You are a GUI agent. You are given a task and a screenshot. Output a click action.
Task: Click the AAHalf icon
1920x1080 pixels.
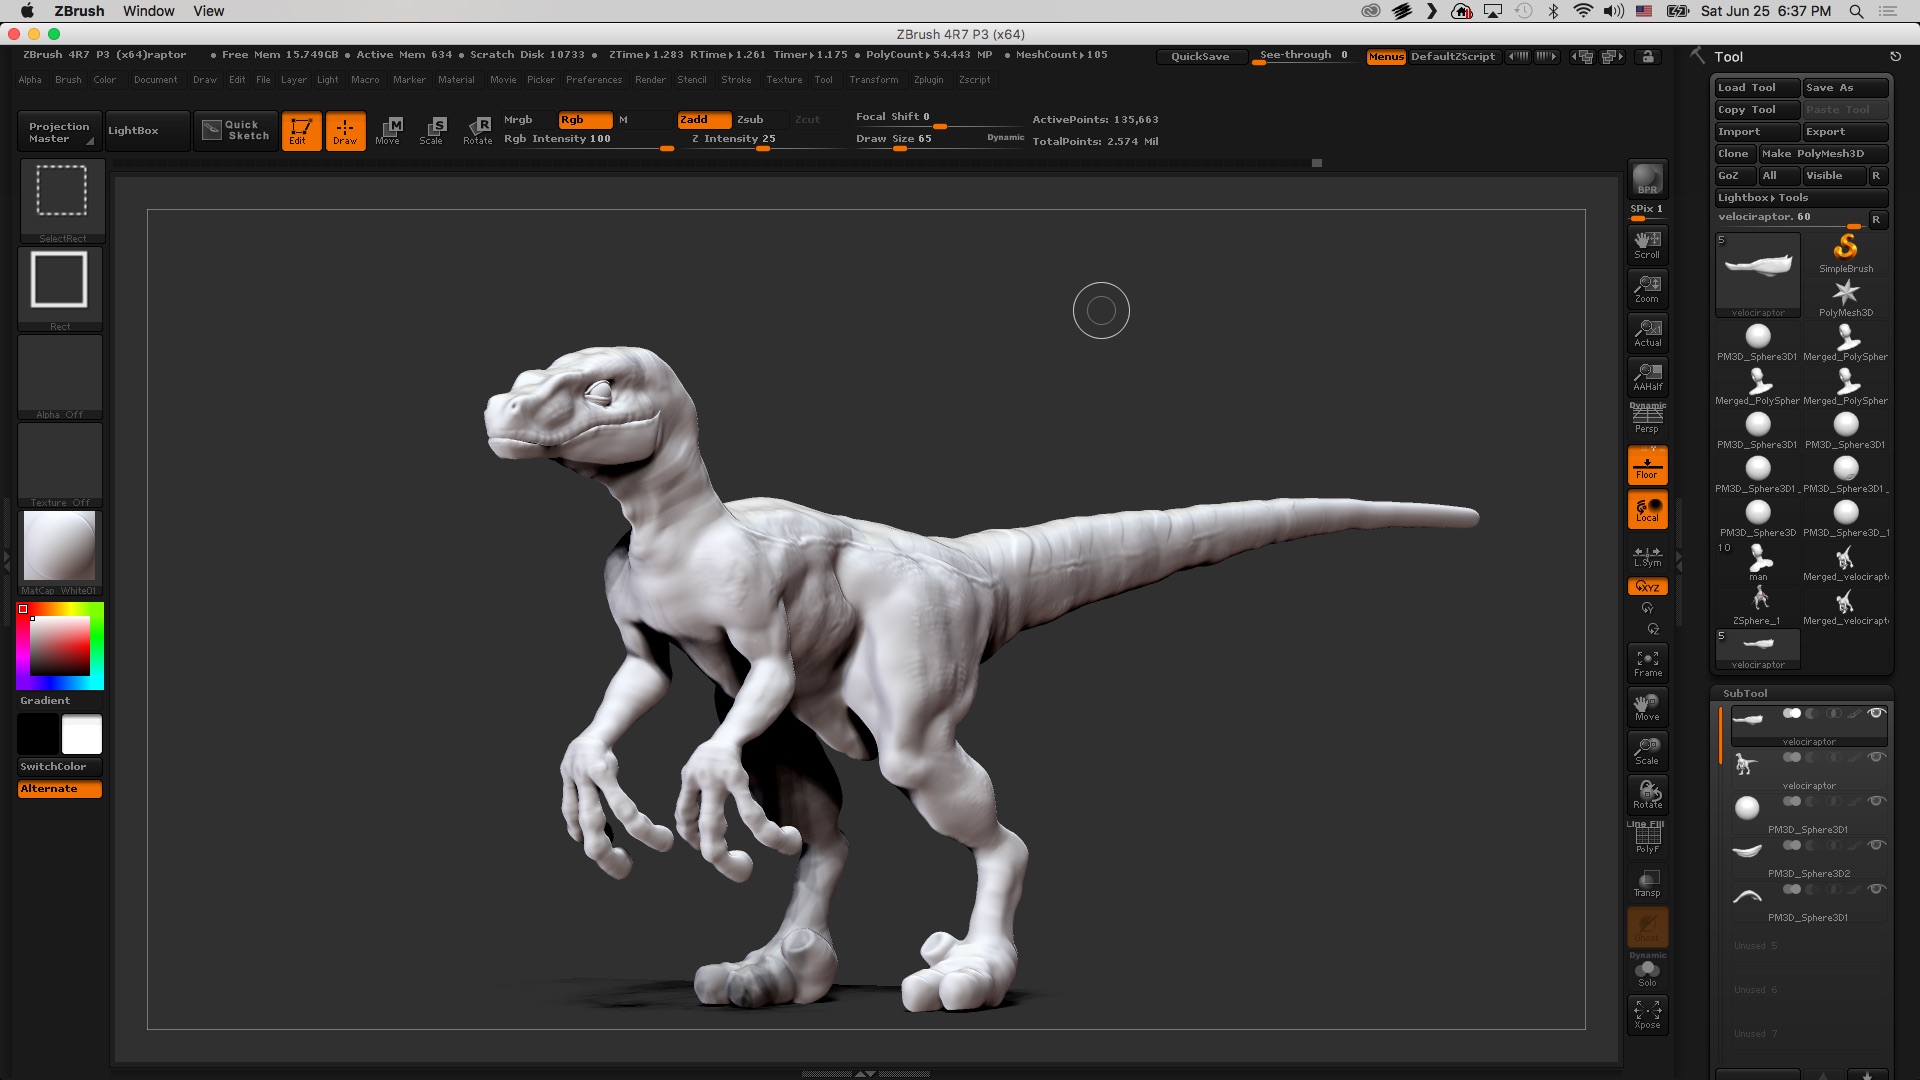click(1647, 376)
